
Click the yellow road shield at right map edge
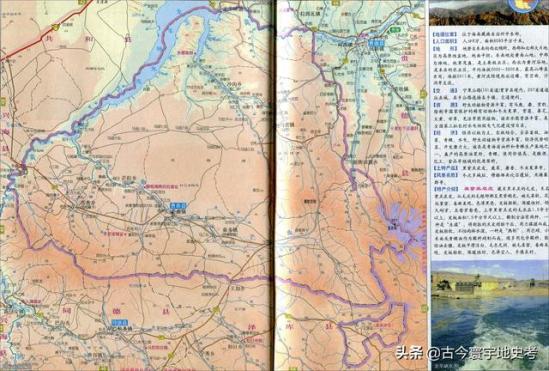[x=423, y=94]
